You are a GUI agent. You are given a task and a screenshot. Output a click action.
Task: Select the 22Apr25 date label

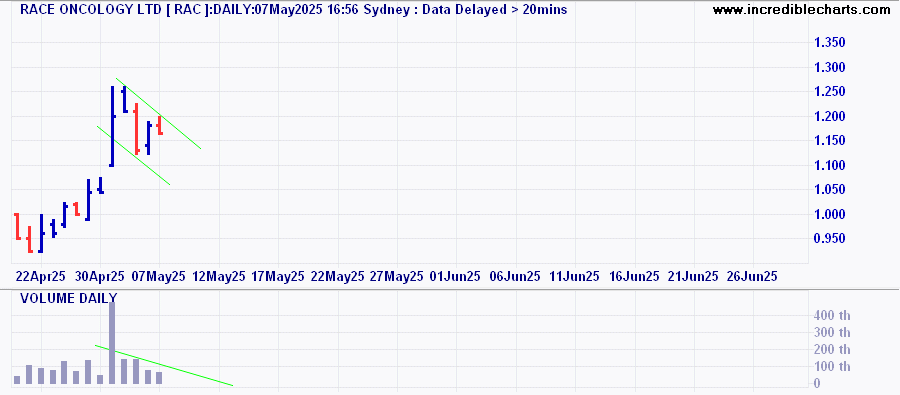[40, 276]
